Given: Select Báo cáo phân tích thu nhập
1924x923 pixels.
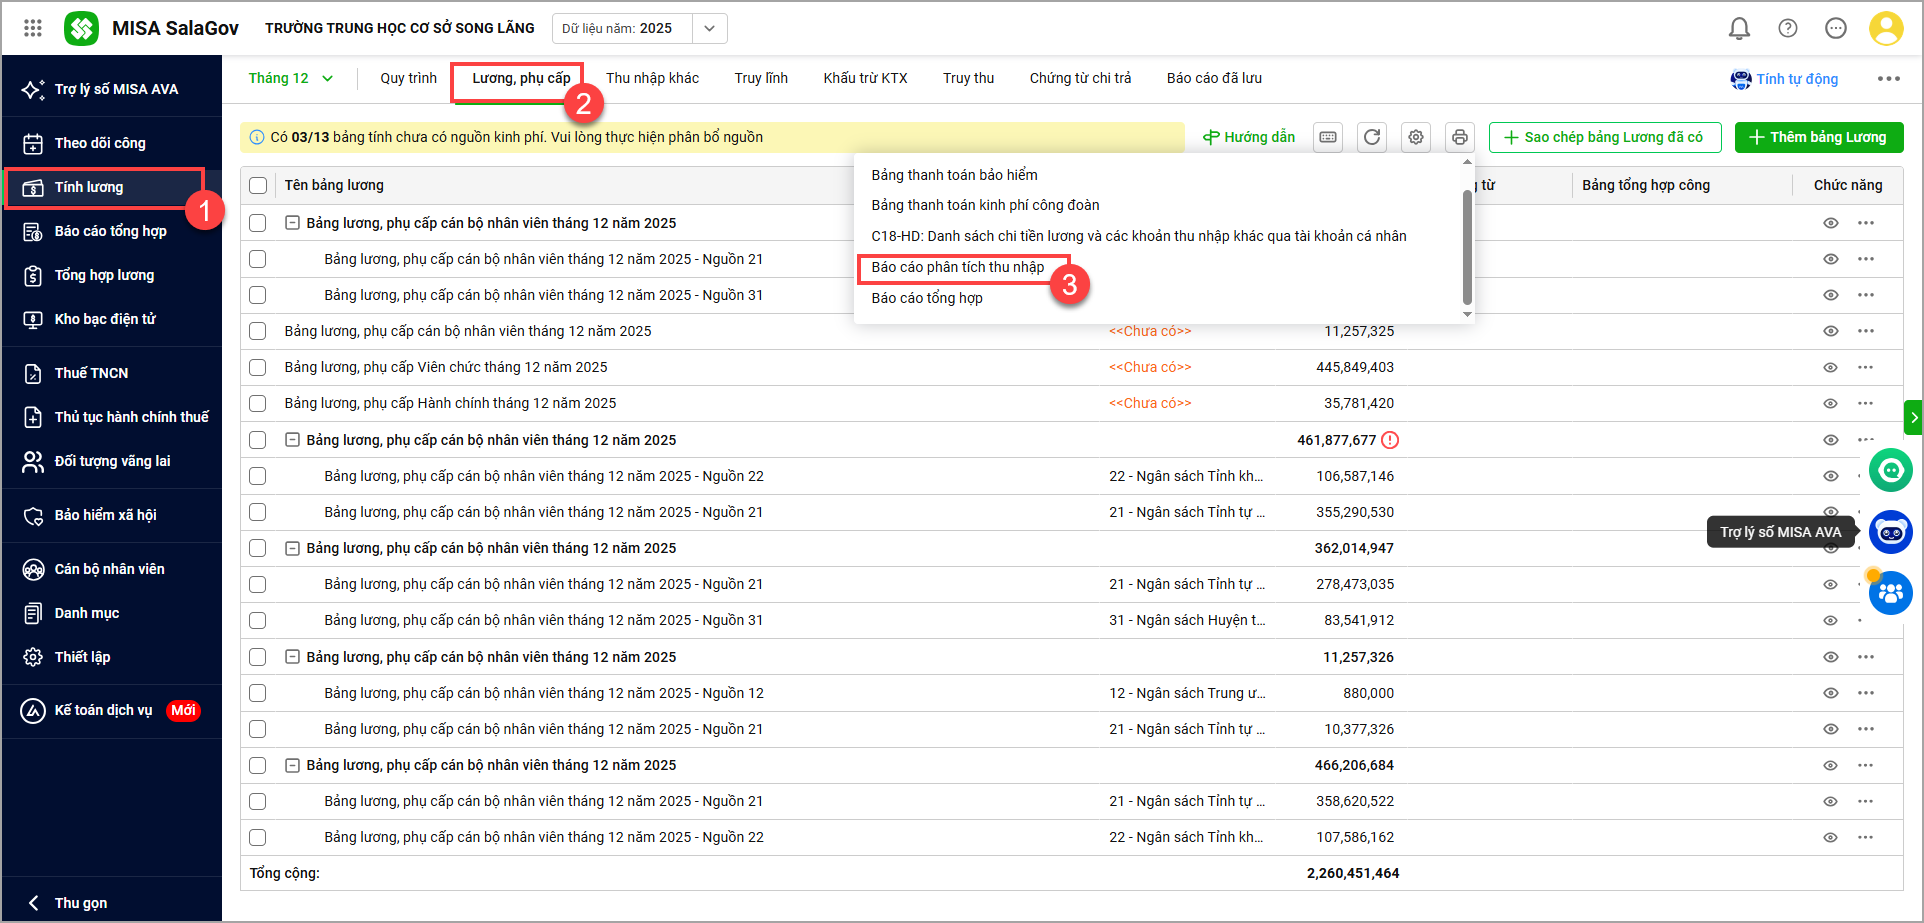Looking at the screenshot, I should 957,267.
